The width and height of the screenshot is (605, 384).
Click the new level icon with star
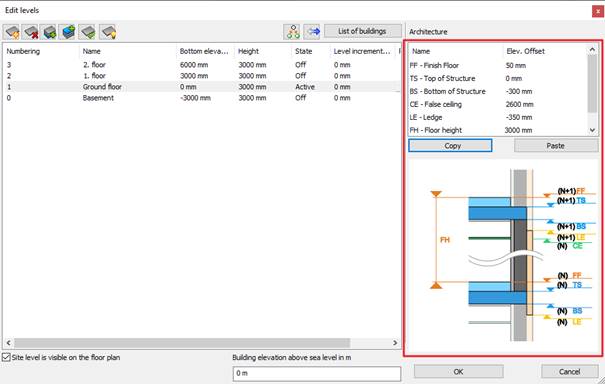click(12, 32)
